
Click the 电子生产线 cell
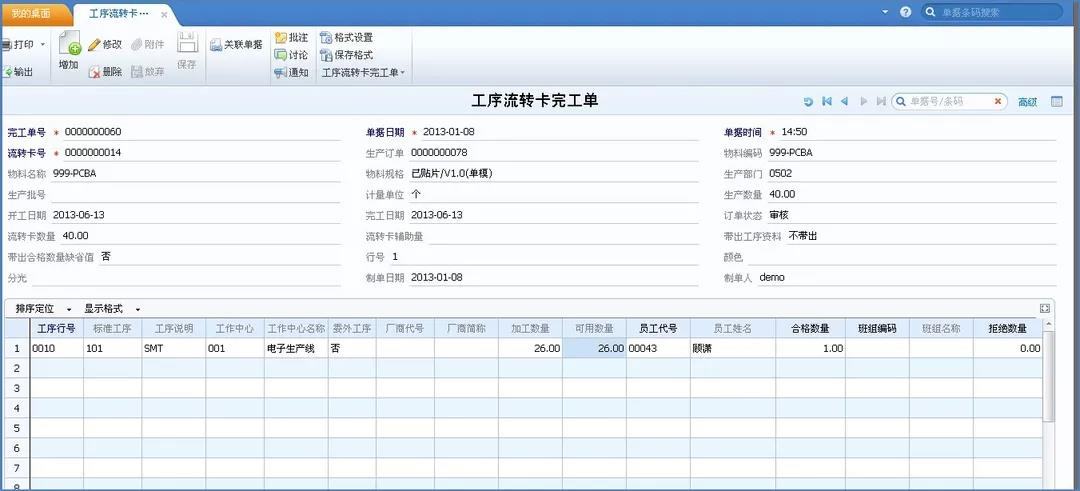(x=296, y=348)
